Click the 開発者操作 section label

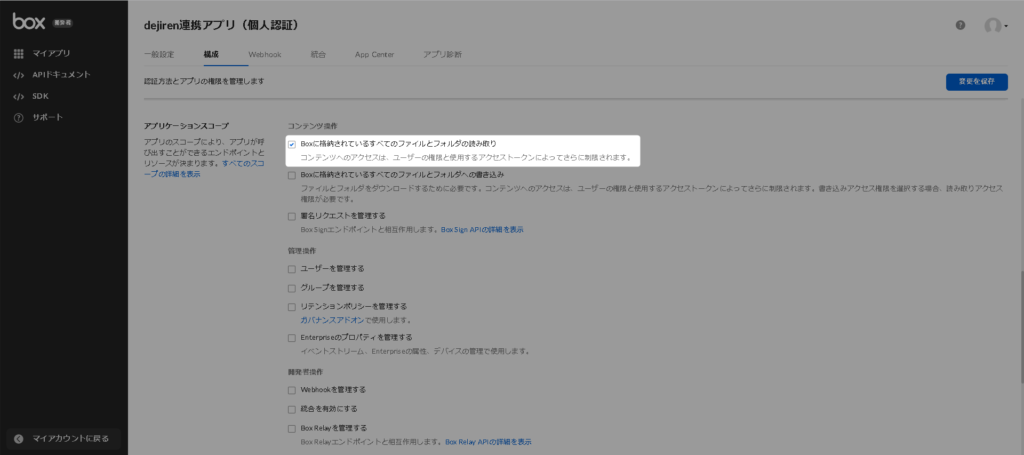tap(306, 372)
